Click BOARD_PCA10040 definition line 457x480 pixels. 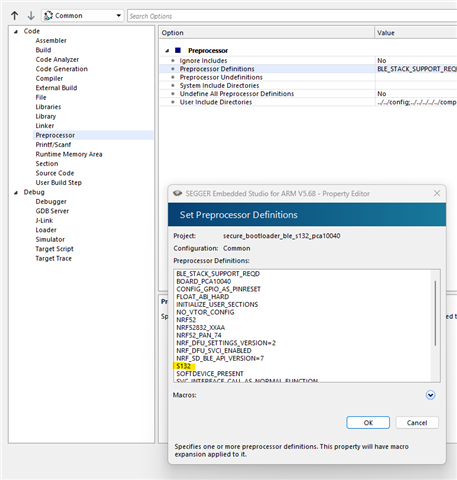coord(204,281)
